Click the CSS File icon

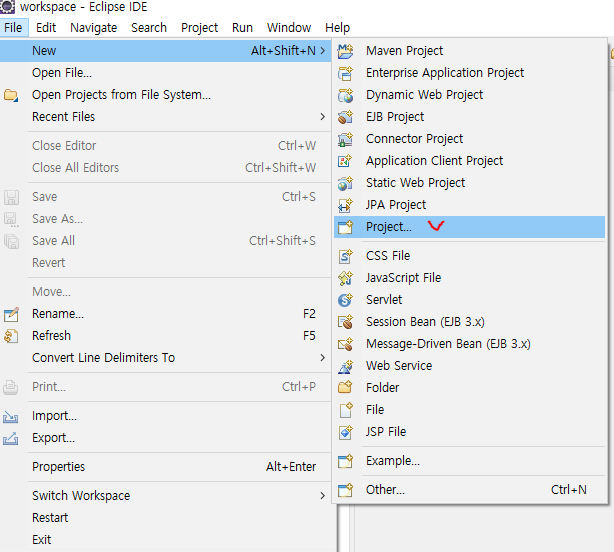[x=345, y=256]
